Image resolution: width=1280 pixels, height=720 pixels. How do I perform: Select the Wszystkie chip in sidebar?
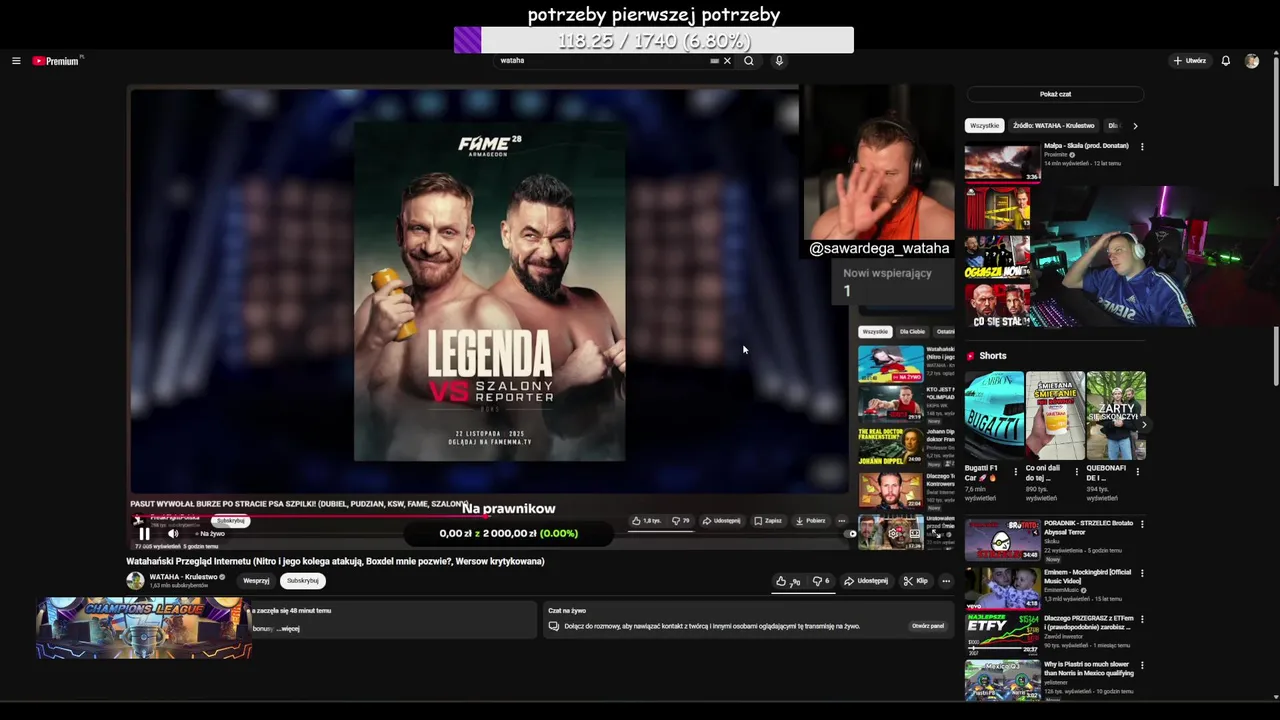click(984, 126)
